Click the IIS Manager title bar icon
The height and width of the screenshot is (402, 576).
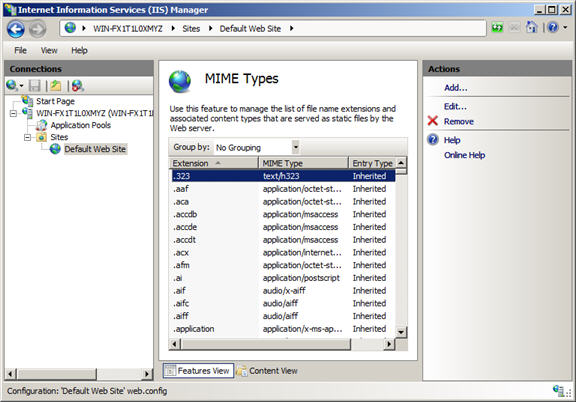point(11,9)
